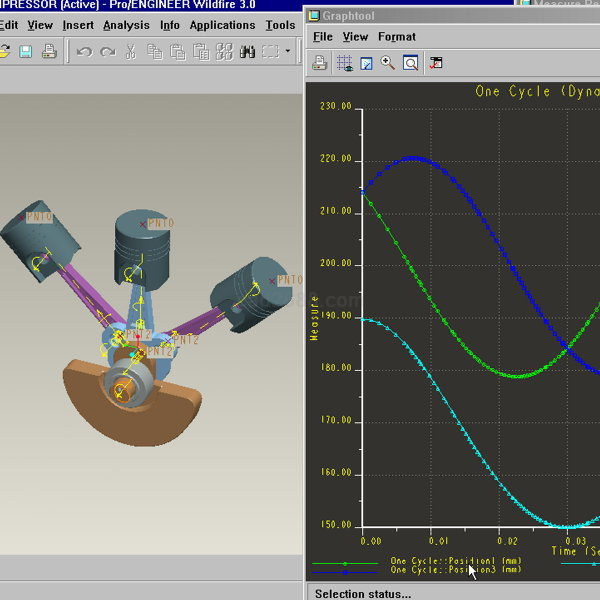The image size is (600, 600).
Task: Toggle the graph grid icon
Action: (x=343, y=63)
